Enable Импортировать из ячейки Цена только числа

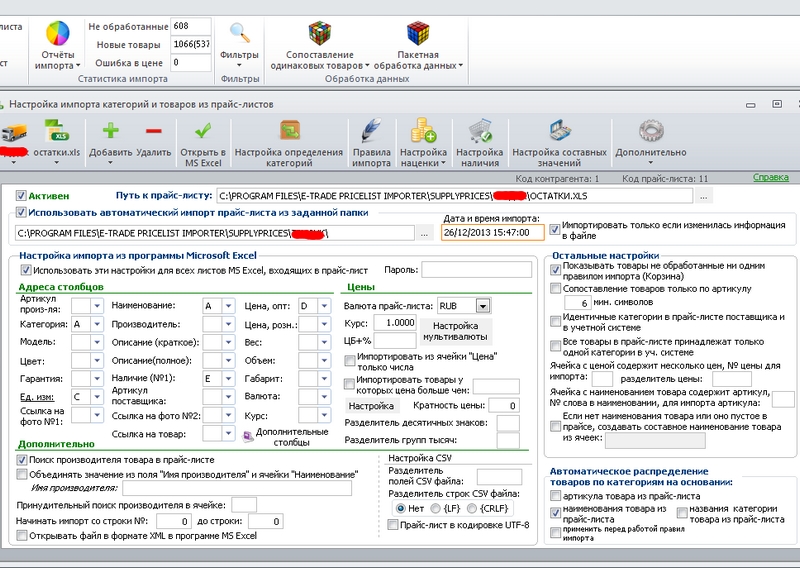tap(349, 361)
